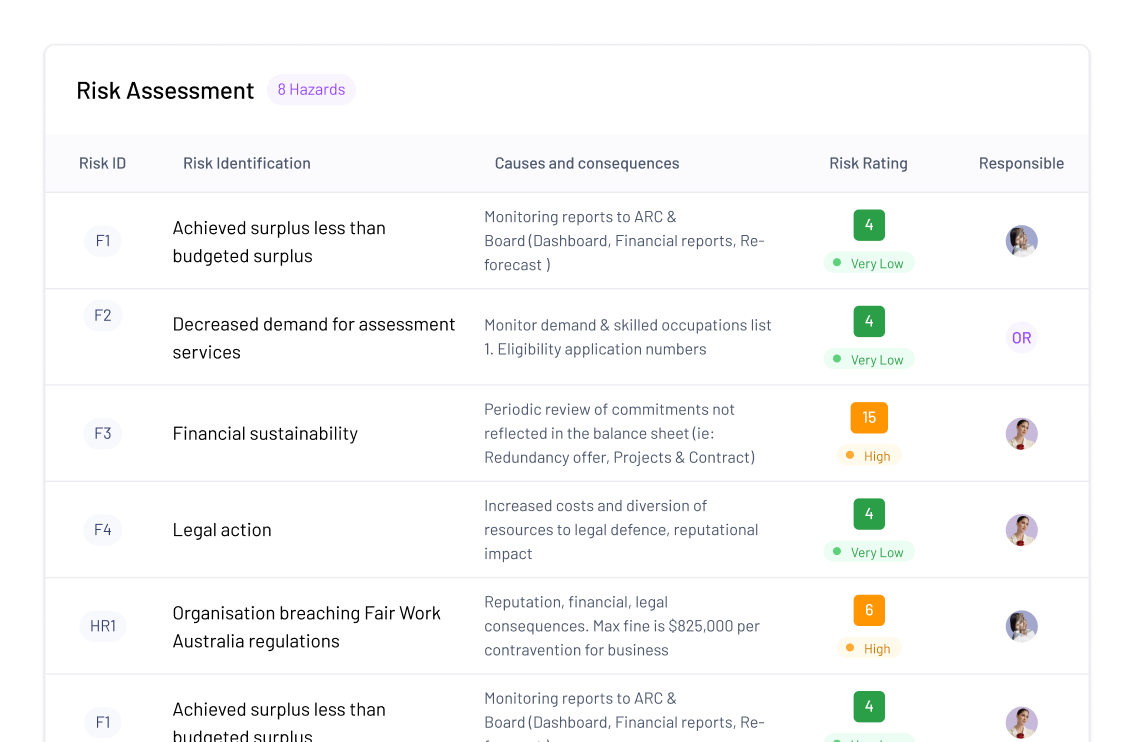The image size is (1134, 742).
Task: Click responsible avatar for Financial sustainability
Action: point(1021,434)
